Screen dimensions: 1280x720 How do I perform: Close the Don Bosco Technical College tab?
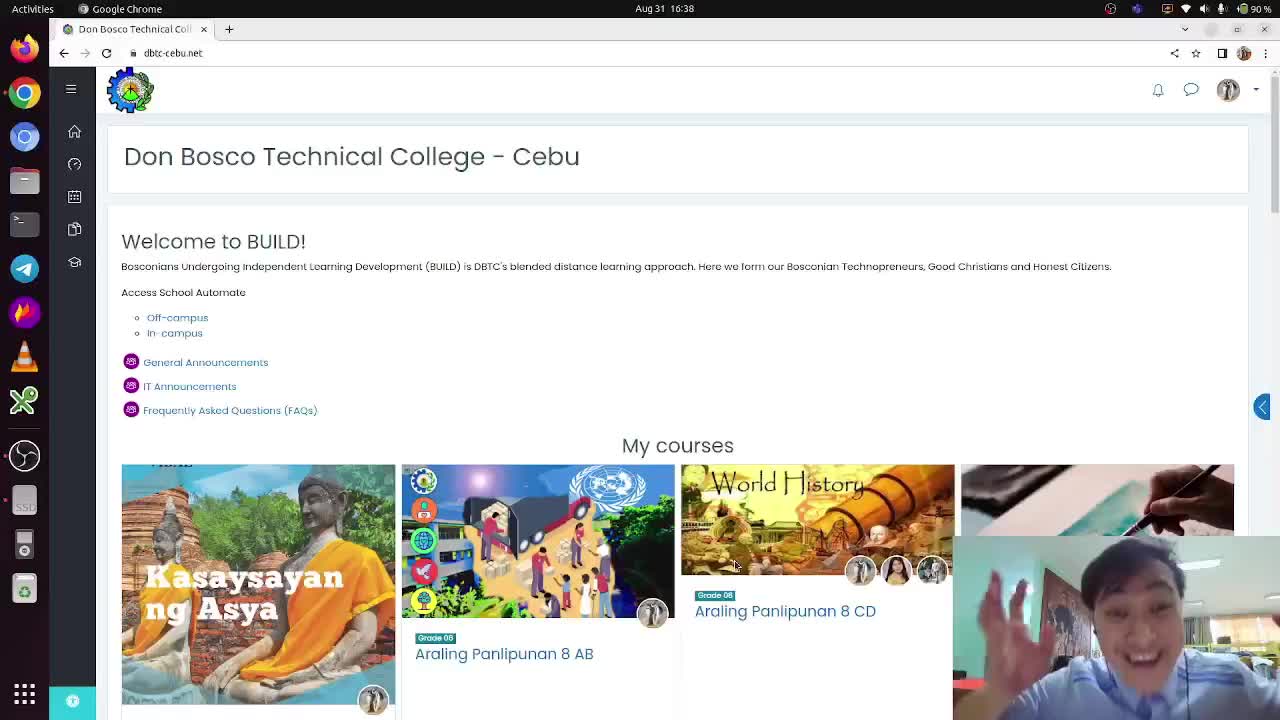click(203, 29)
